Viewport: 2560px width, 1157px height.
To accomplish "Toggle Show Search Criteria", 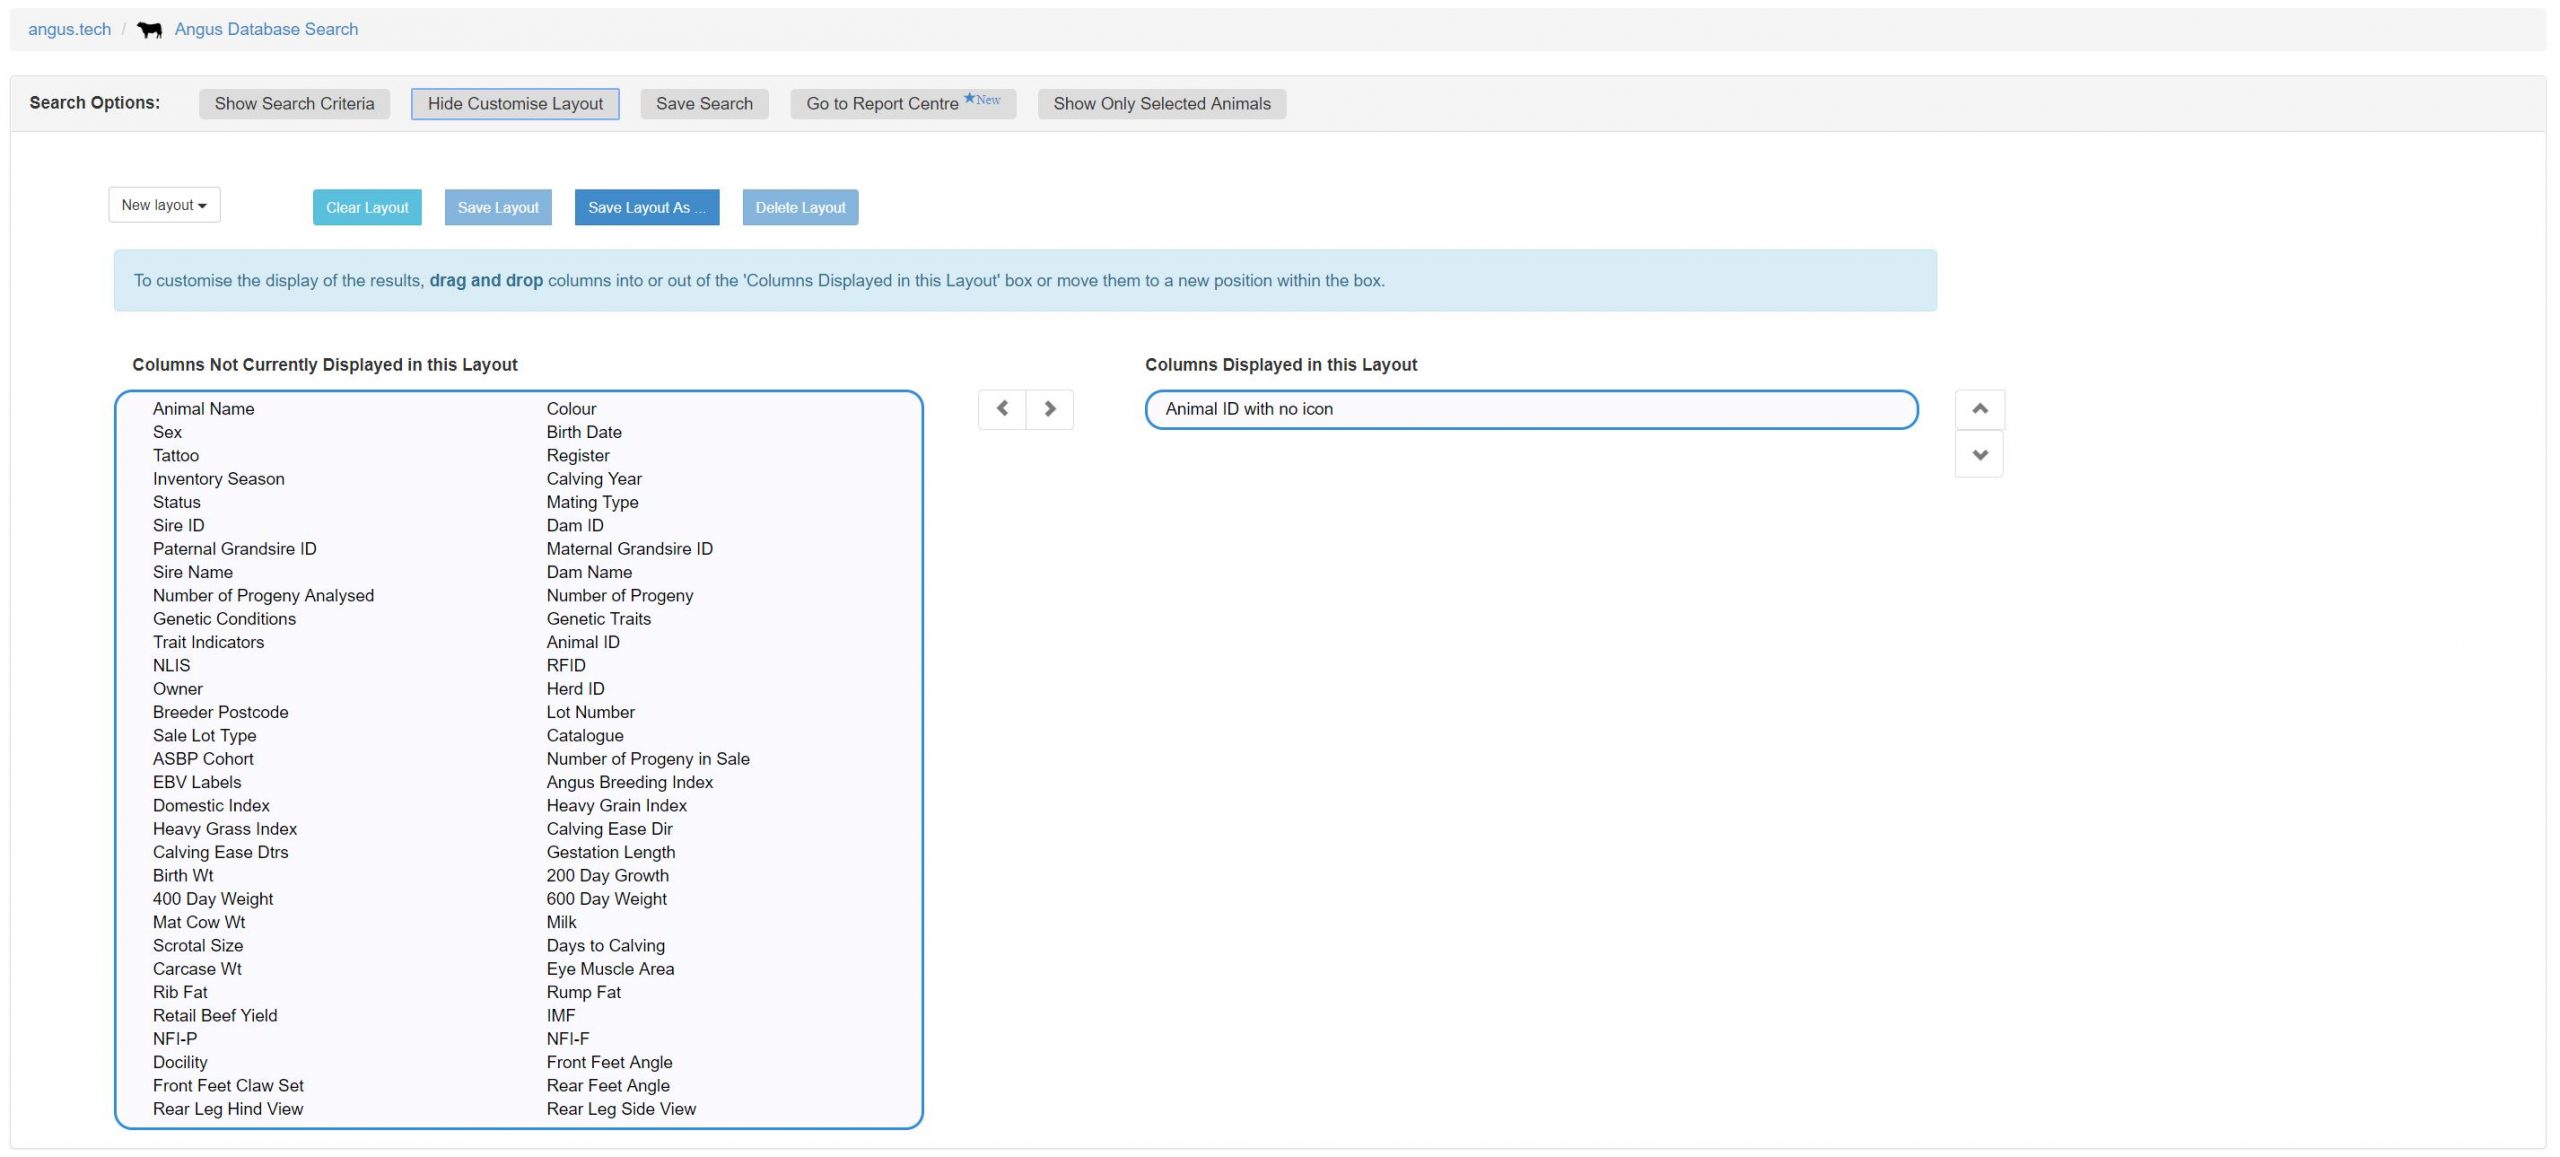I will tap(294, 104).
